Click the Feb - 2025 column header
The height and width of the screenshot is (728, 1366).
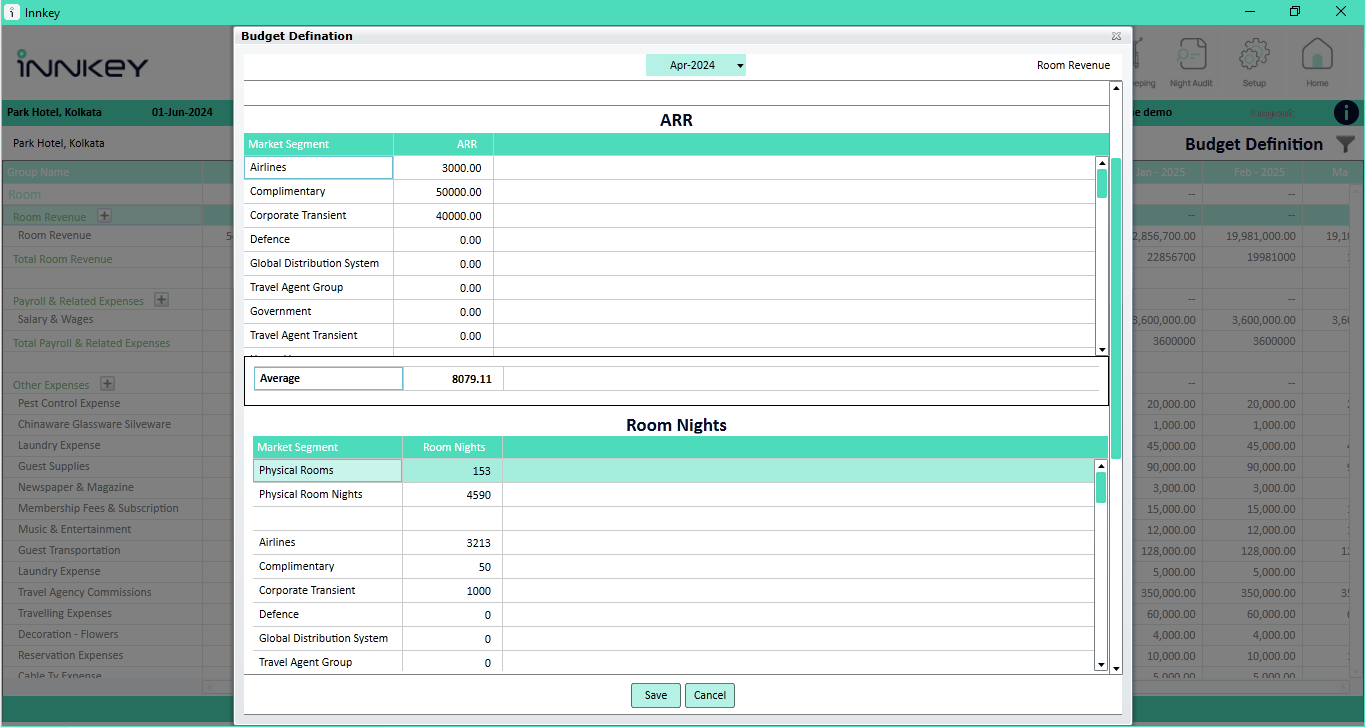pos(1251,173)
